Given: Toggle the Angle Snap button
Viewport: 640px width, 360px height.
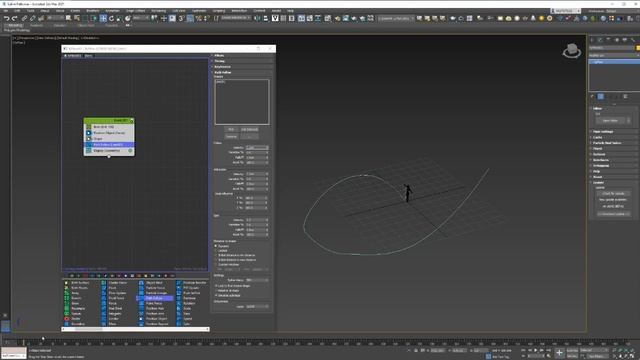Looking at the screenshot, I should (190, 18).
